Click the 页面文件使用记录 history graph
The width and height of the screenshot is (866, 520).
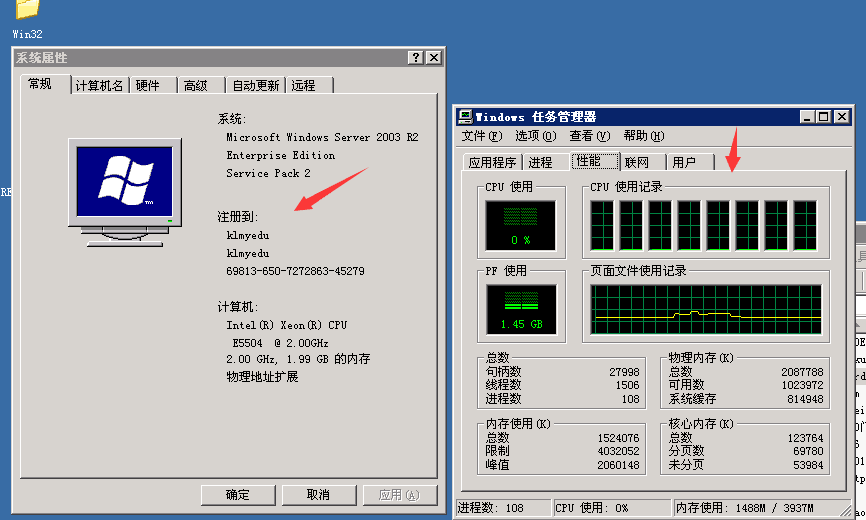click(x=706, y=308)
